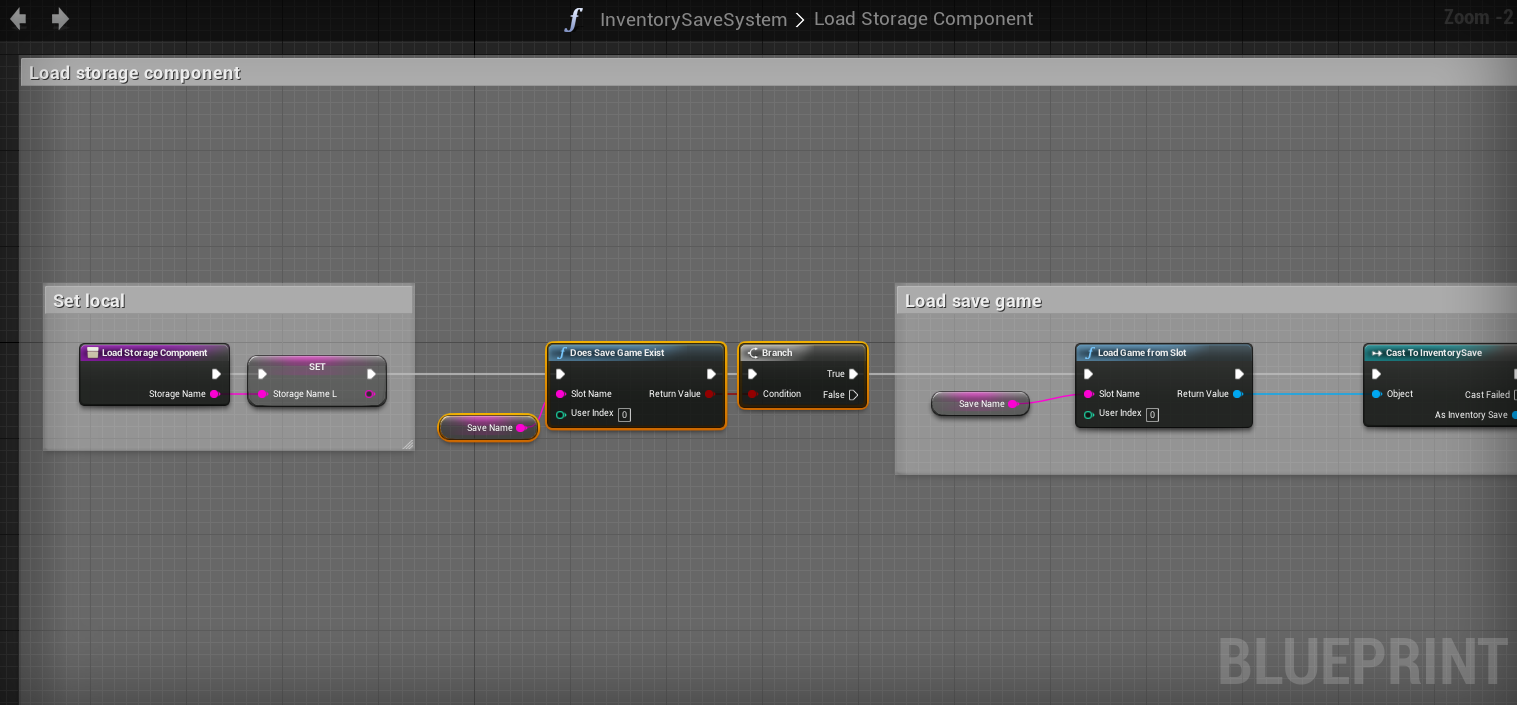Click the Load Storage Component entry node icon

(92, 353)
